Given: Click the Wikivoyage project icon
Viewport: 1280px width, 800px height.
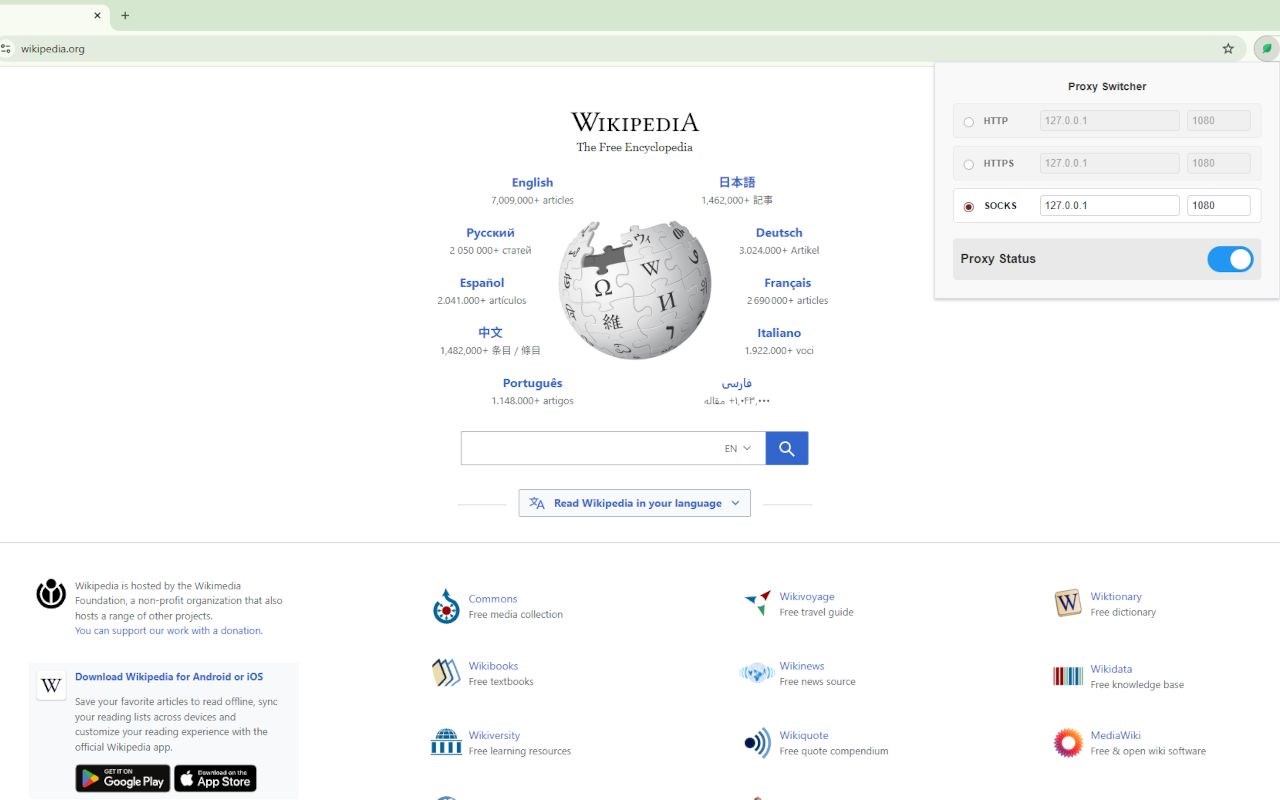Looking at the screenshot, I should click(758, 603).
